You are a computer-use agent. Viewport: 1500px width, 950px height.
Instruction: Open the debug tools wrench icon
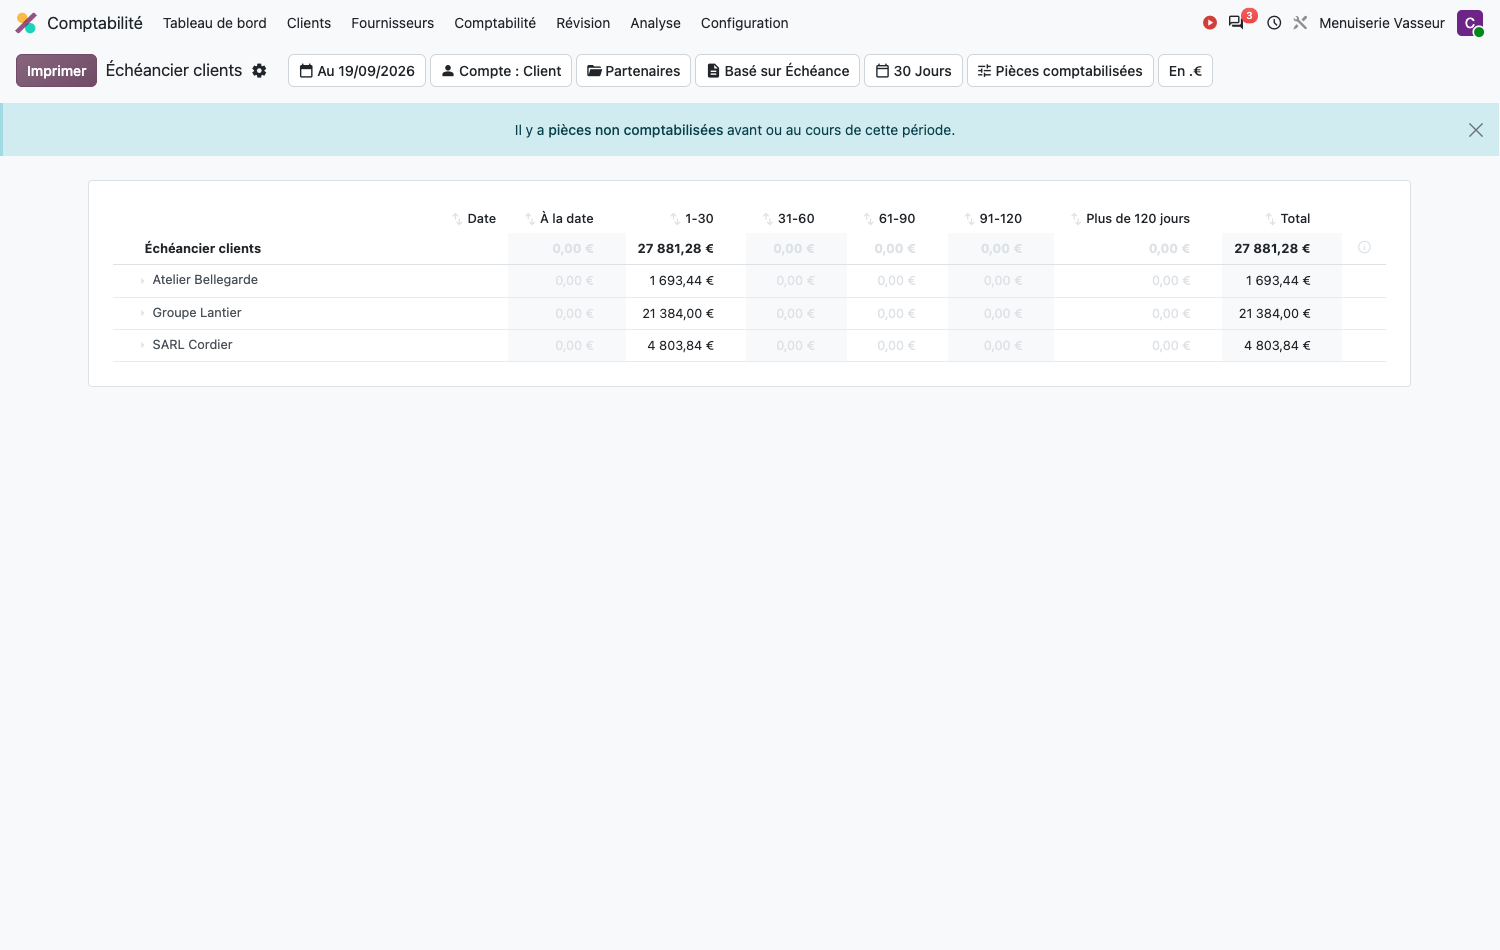click(1300, 23)
